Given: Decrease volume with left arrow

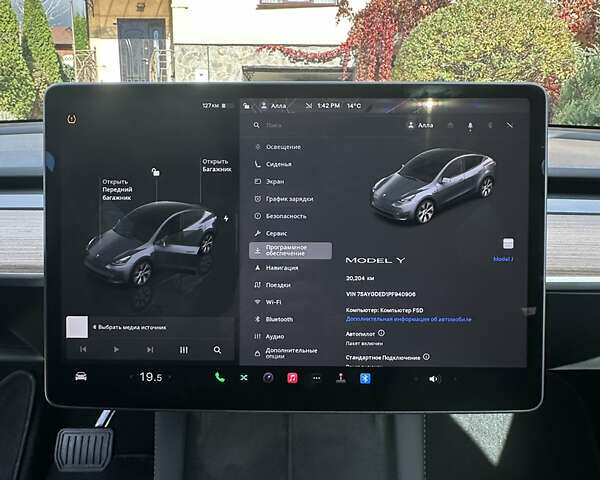Looking at the screenshot, I should tap(416, 379).
